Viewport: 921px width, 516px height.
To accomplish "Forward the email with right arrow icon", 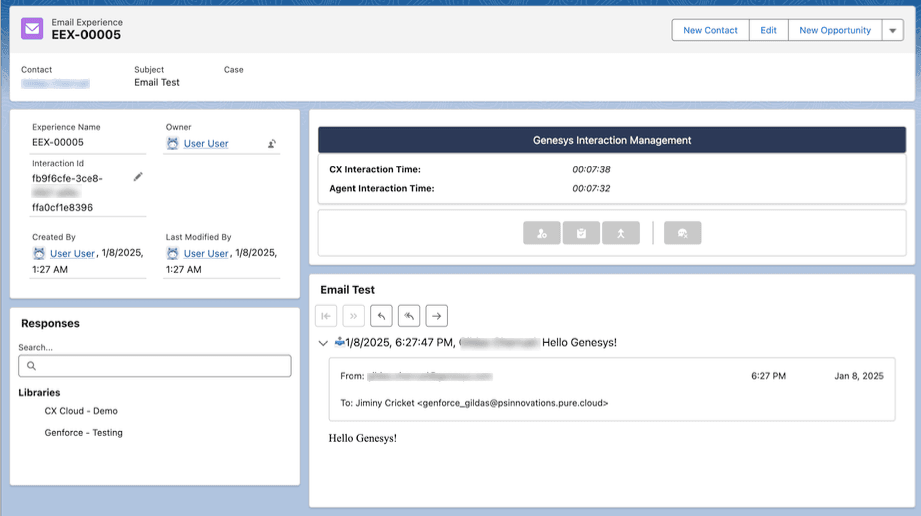I will coord(436,316).
